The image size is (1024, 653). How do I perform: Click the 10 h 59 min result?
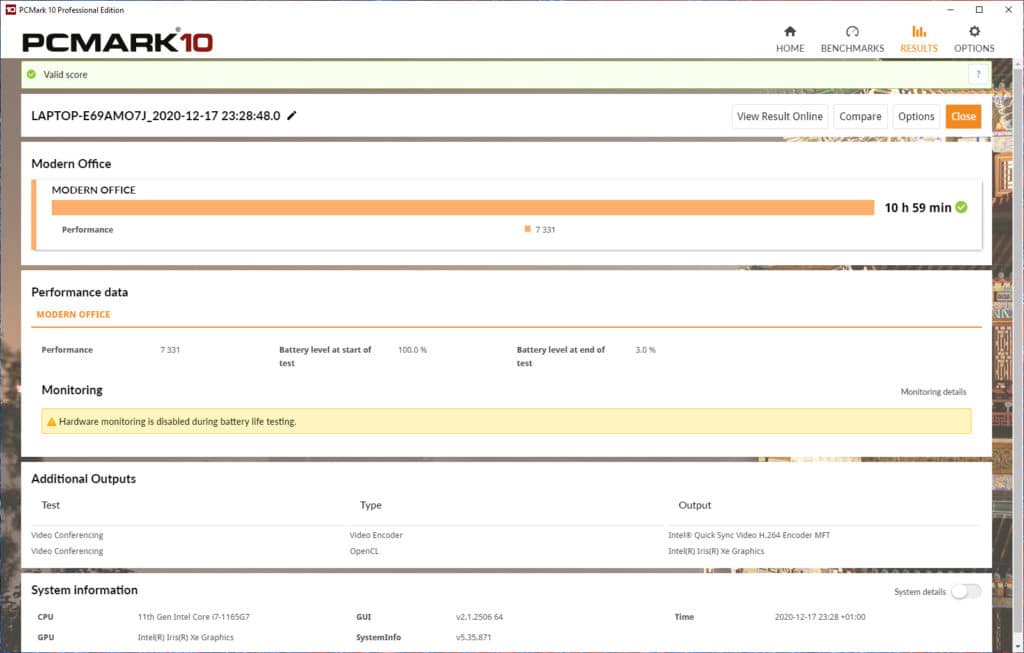[918, 208]
